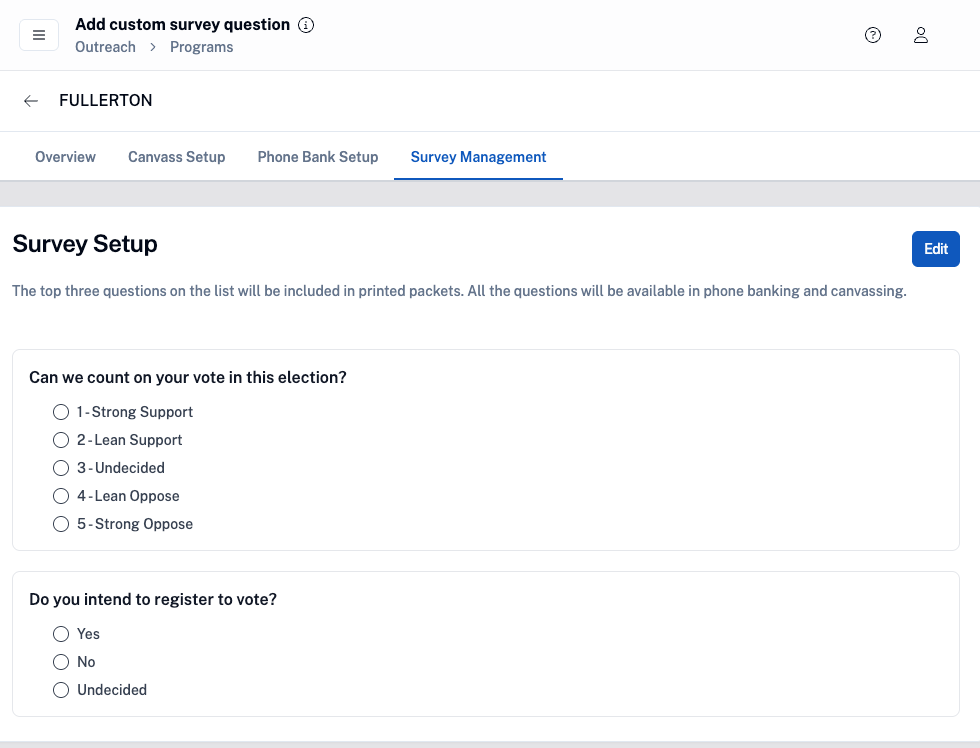Pick the 4 - Lean Oppose option
980x748 pixels.
pyautogui.click(x=61, y=496)
